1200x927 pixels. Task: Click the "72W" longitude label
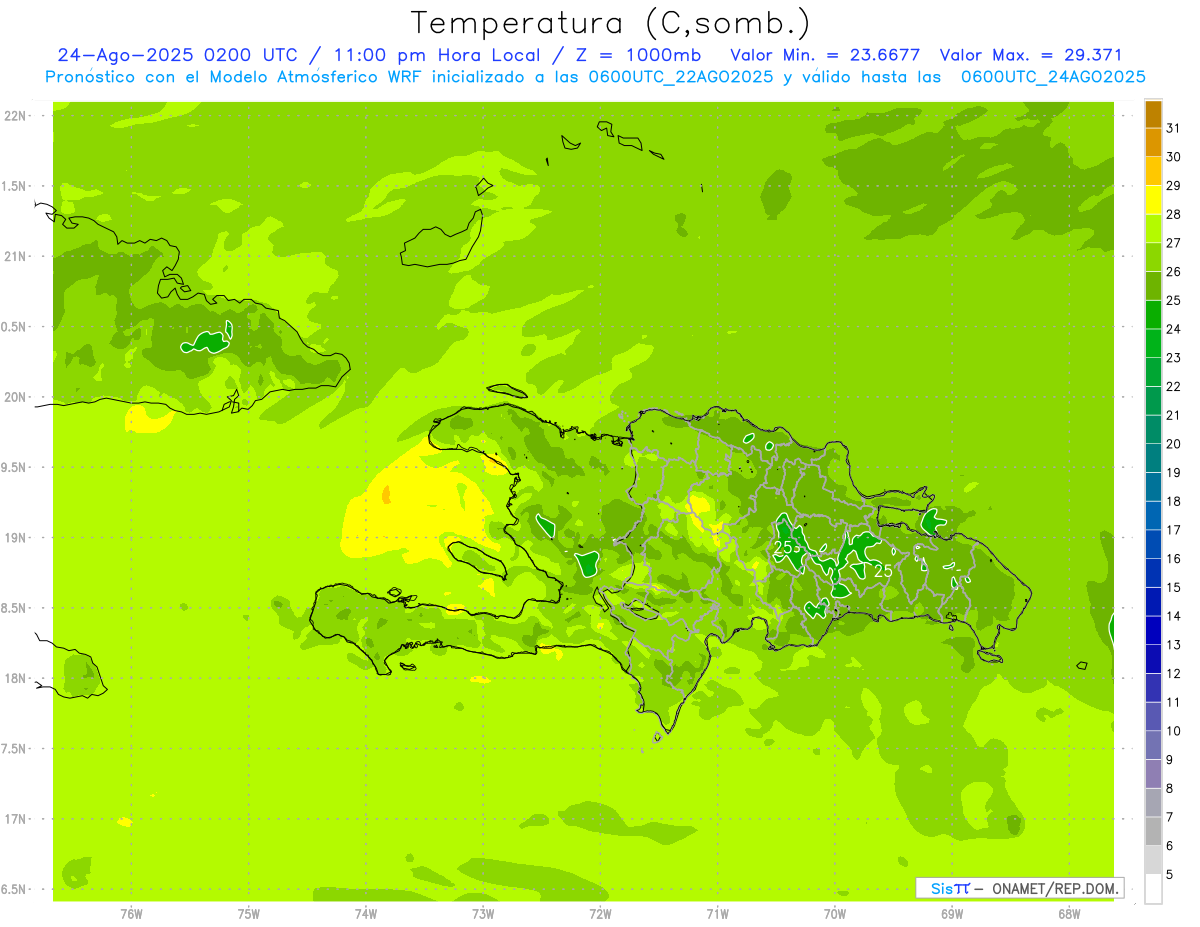(600, 914)
